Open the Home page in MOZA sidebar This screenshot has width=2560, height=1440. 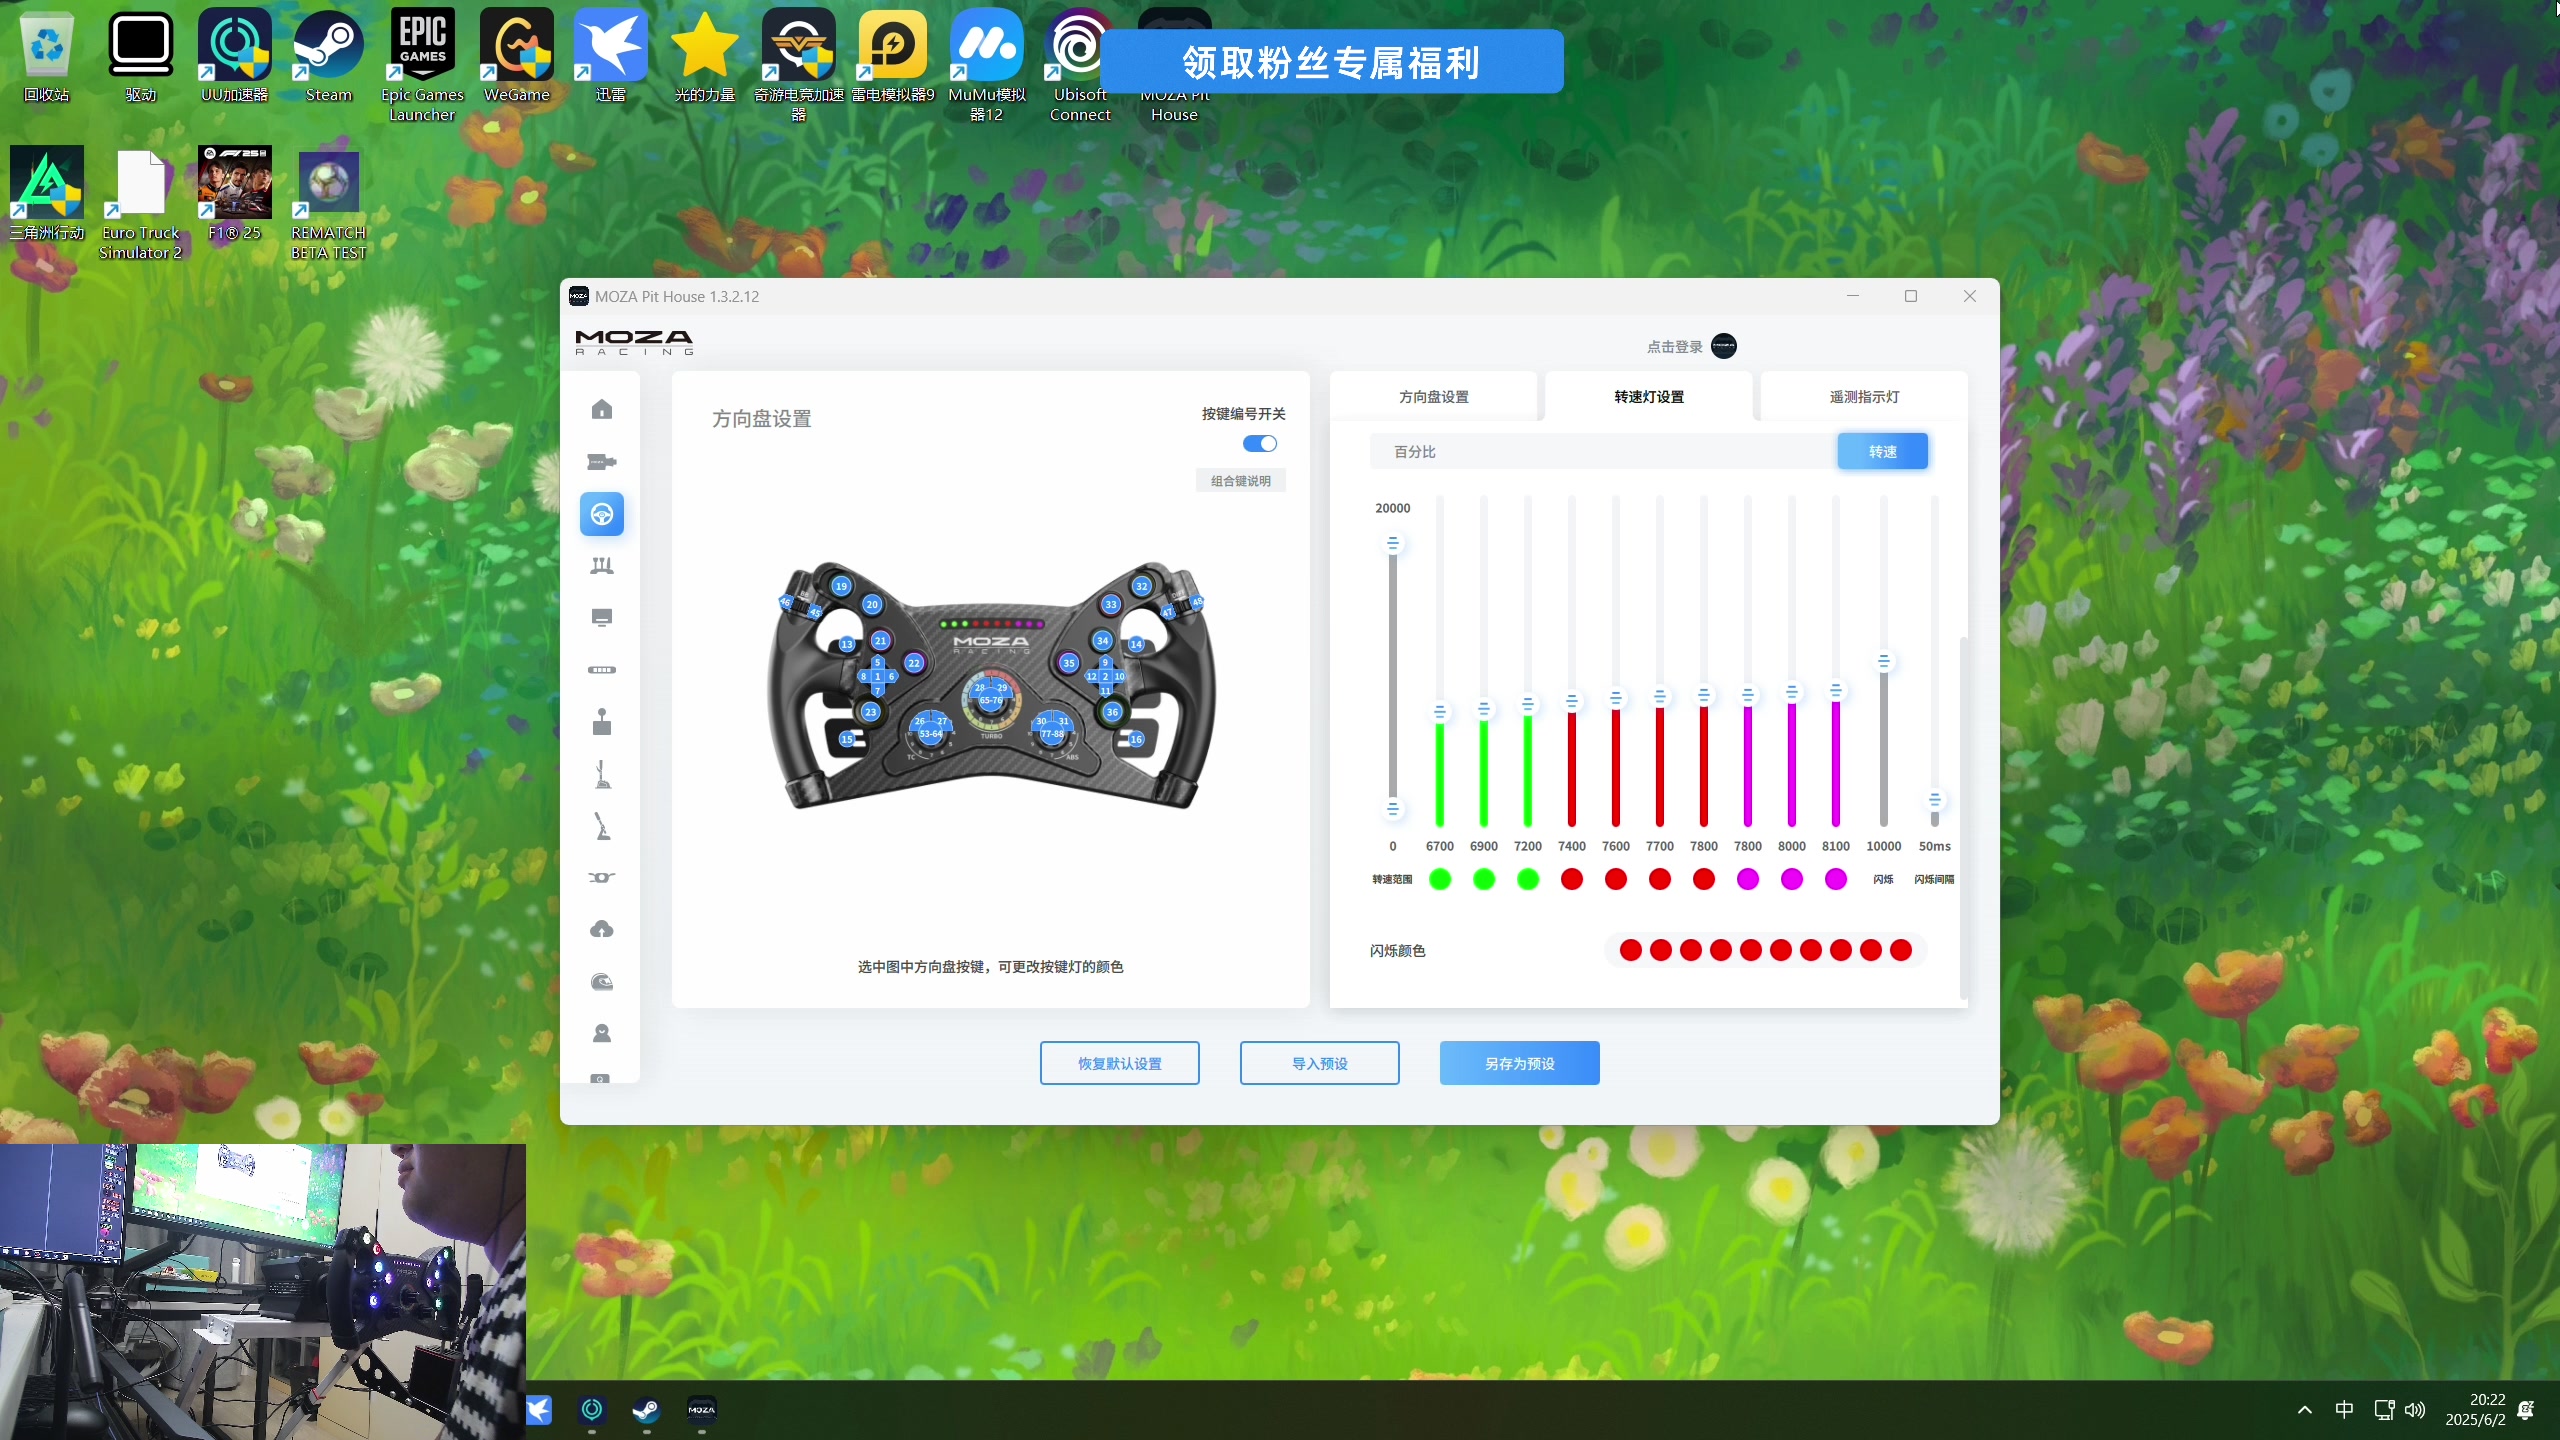tap(601, 409)
